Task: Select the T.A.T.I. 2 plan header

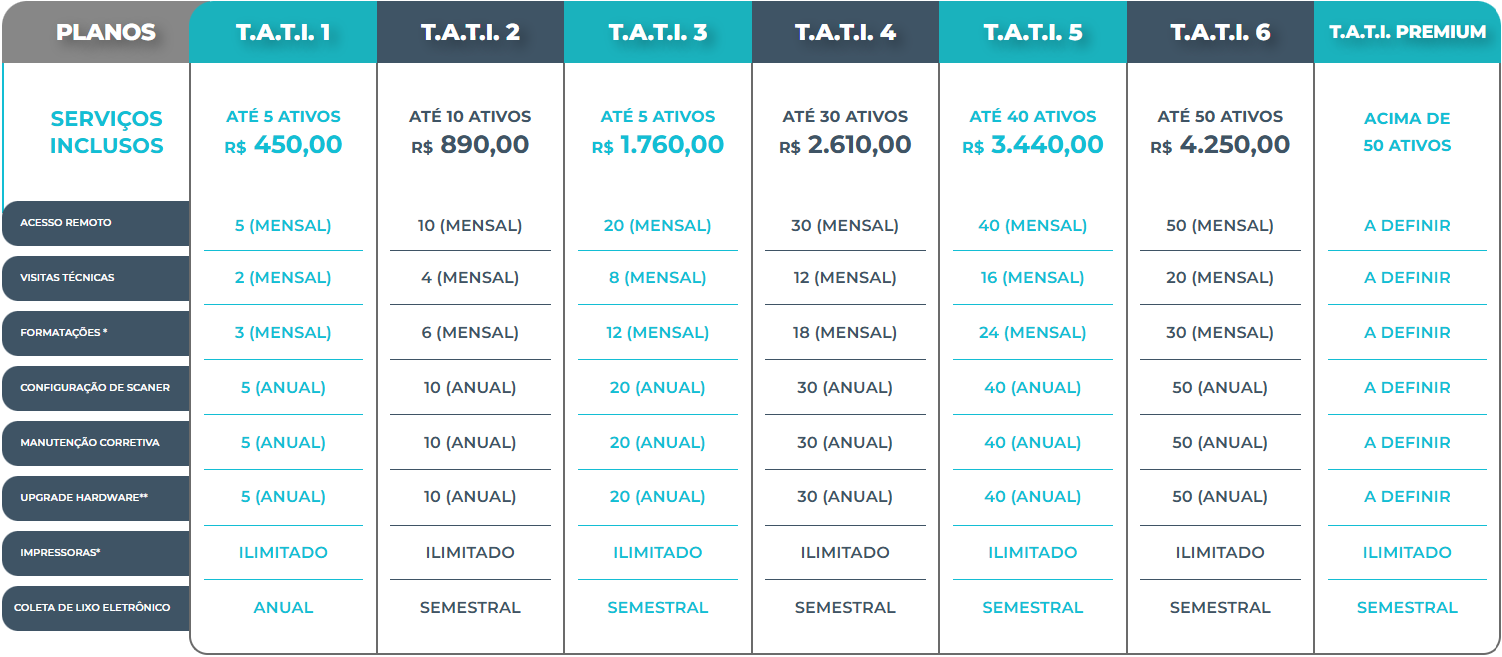Action: pyautogui.click(x=470, y=32)
